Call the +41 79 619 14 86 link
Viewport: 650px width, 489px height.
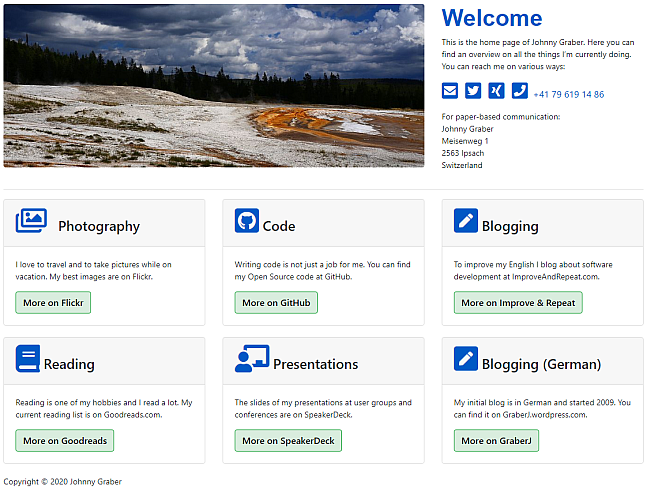[569, 94]
